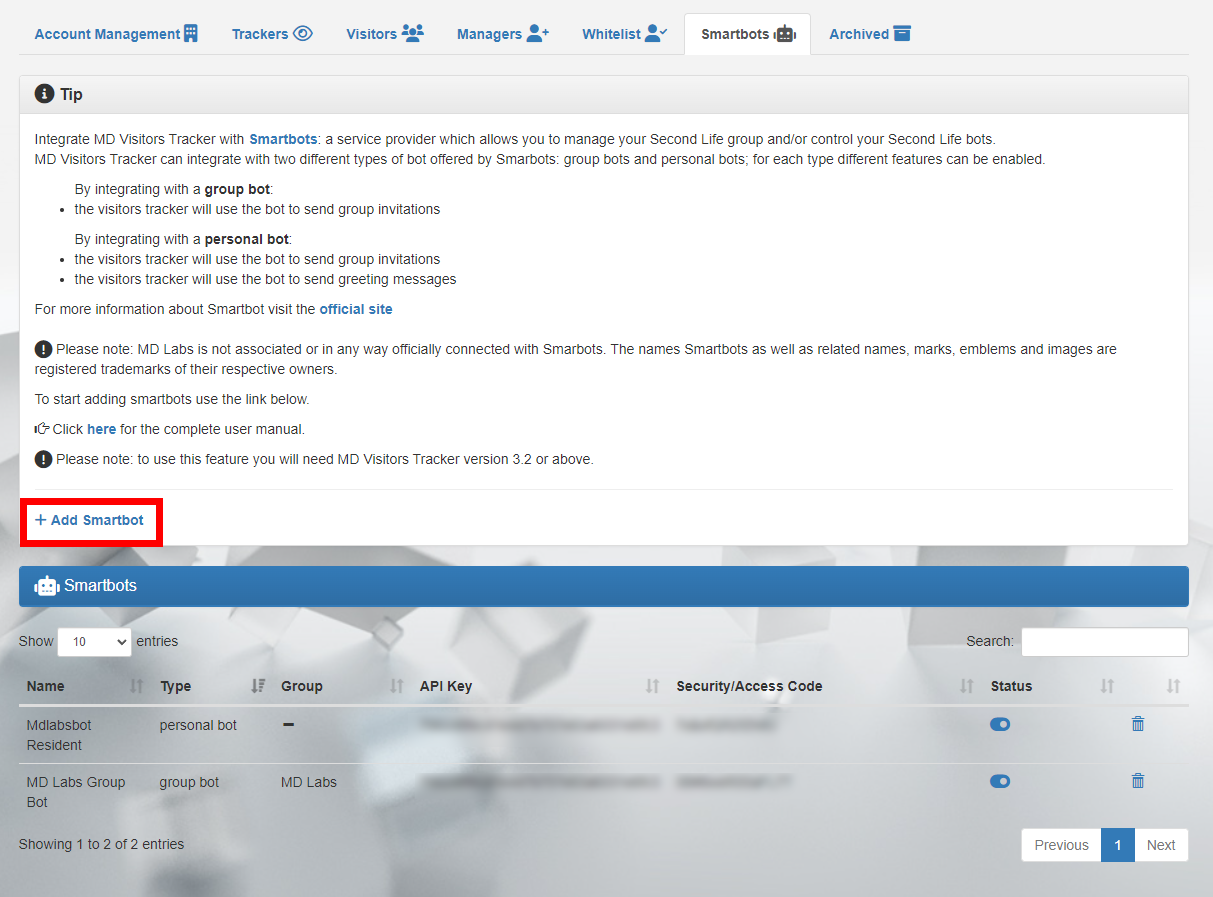Click the Tip panel heading

pyautogui.click(x=604, y=94)
